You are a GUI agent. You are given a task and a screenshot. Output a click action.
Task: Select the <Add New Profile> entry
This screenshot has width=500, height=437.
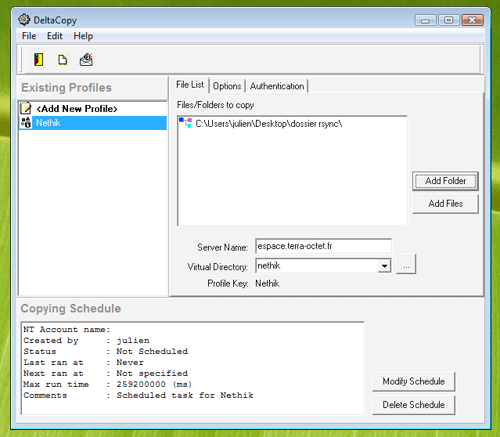click(77, 109)
